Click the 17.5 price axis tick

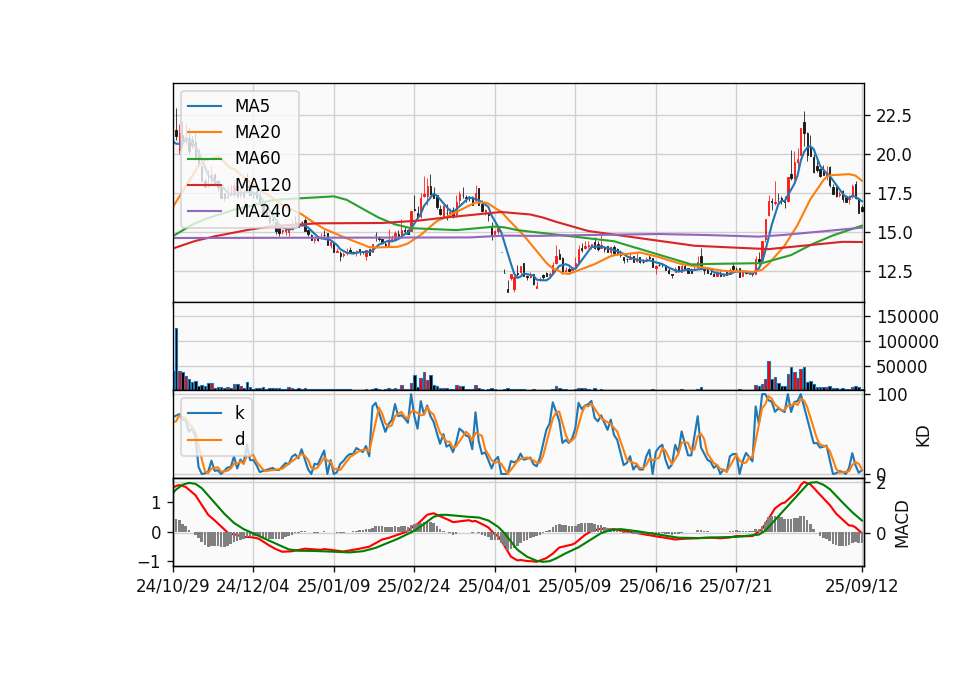(x=894, y=194)
